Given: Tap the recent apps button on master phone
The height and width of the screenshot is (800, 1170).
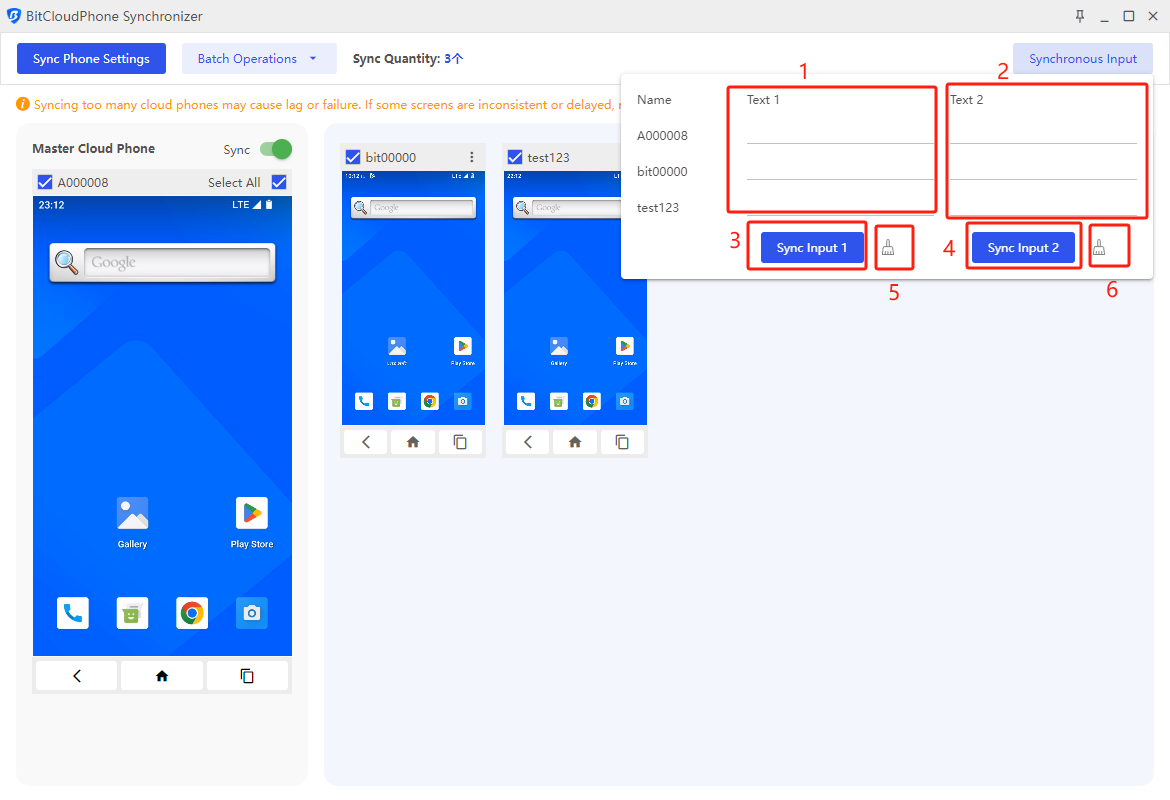Looking at the screenshot, I should 247,676.
